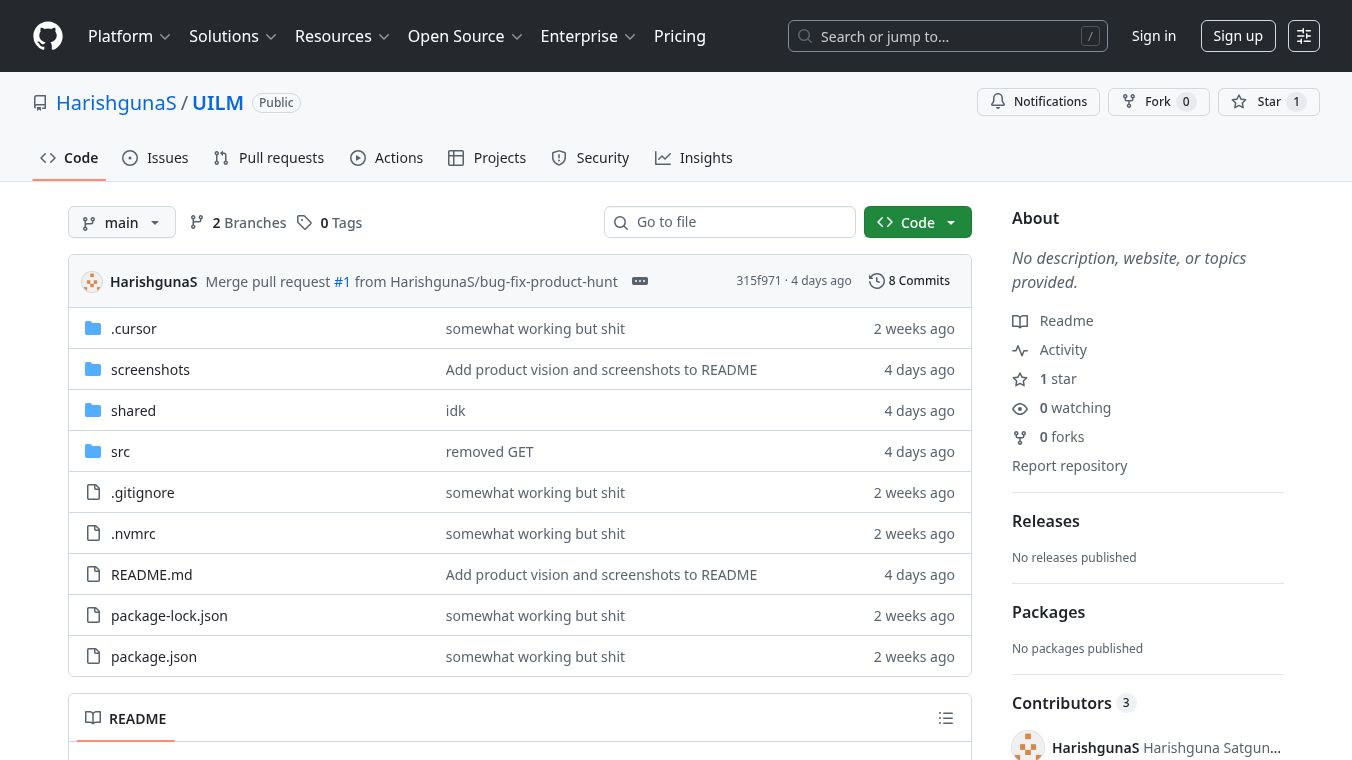Image resolution: width=1352 pixels, height=760 pixels.
Task: Open the 8 Commits history
Action: 909,281
